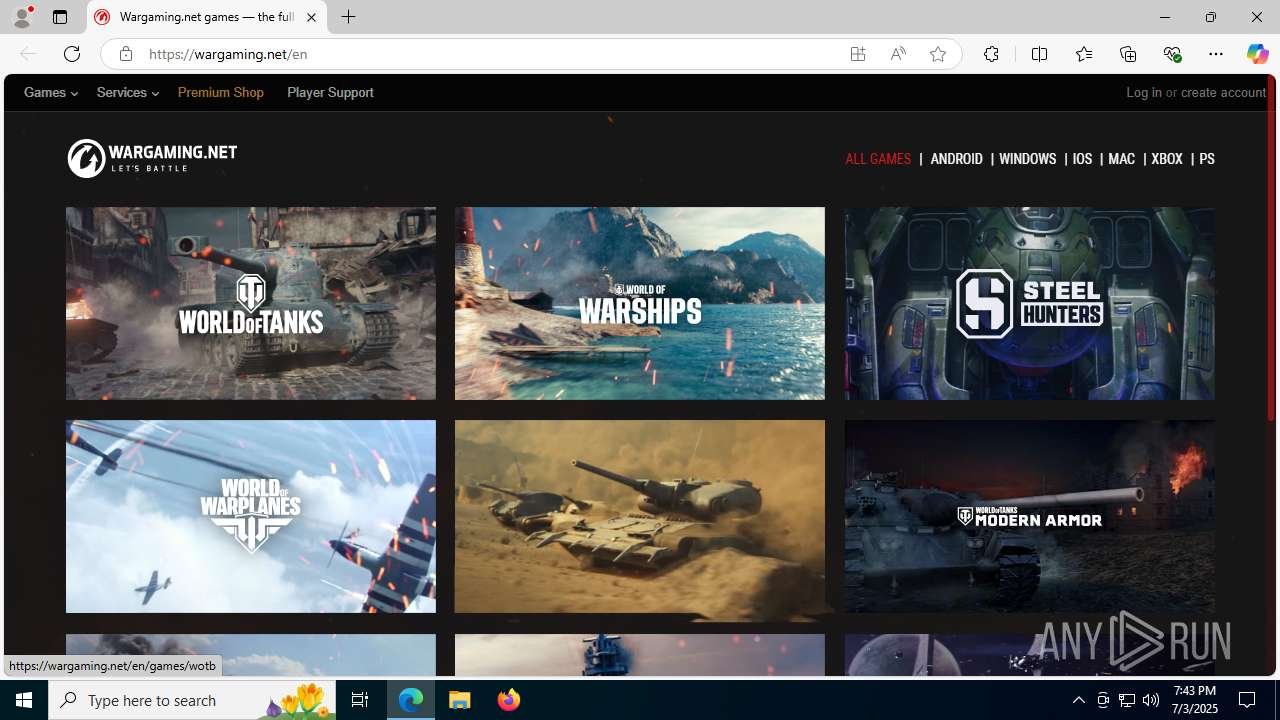Screen dimensions: 1280x720
Task: Filter games by PS
Action: (x=1206, y=159)
